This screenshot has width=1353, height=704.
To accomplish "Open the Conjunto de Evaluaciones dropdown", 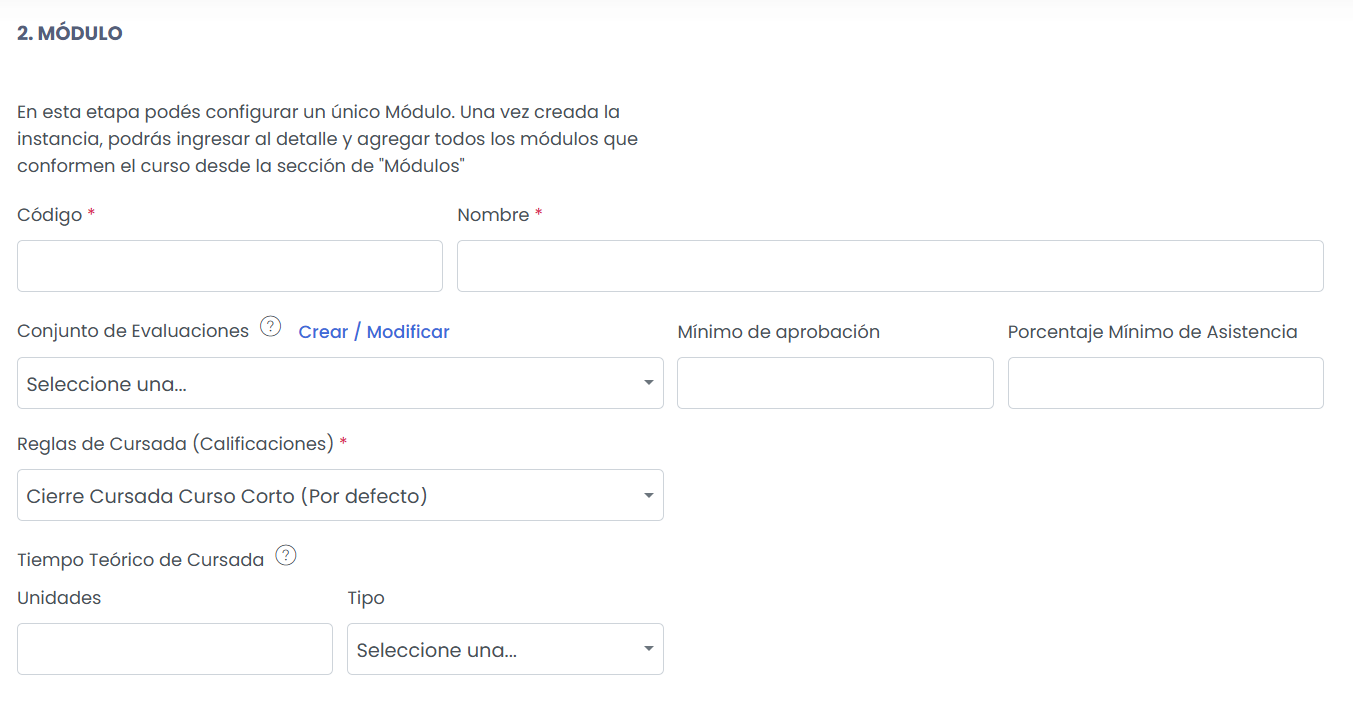I will point(340,383).
